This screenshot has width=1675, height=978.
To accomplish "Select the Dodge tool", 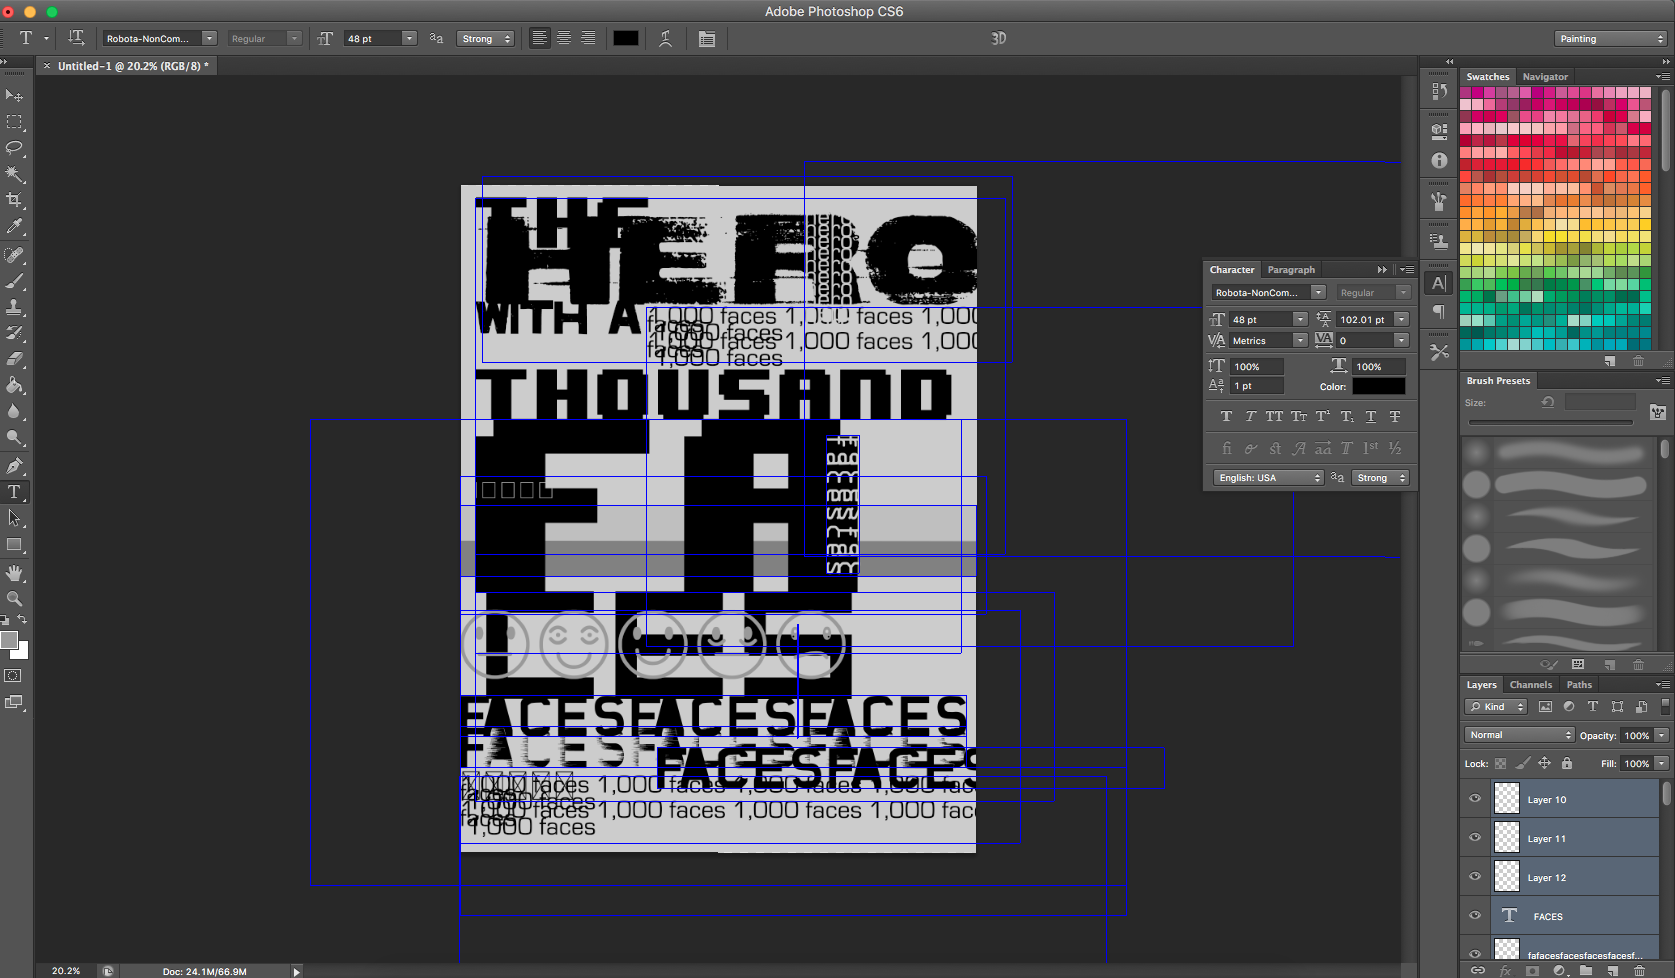I will click(14, 437).
